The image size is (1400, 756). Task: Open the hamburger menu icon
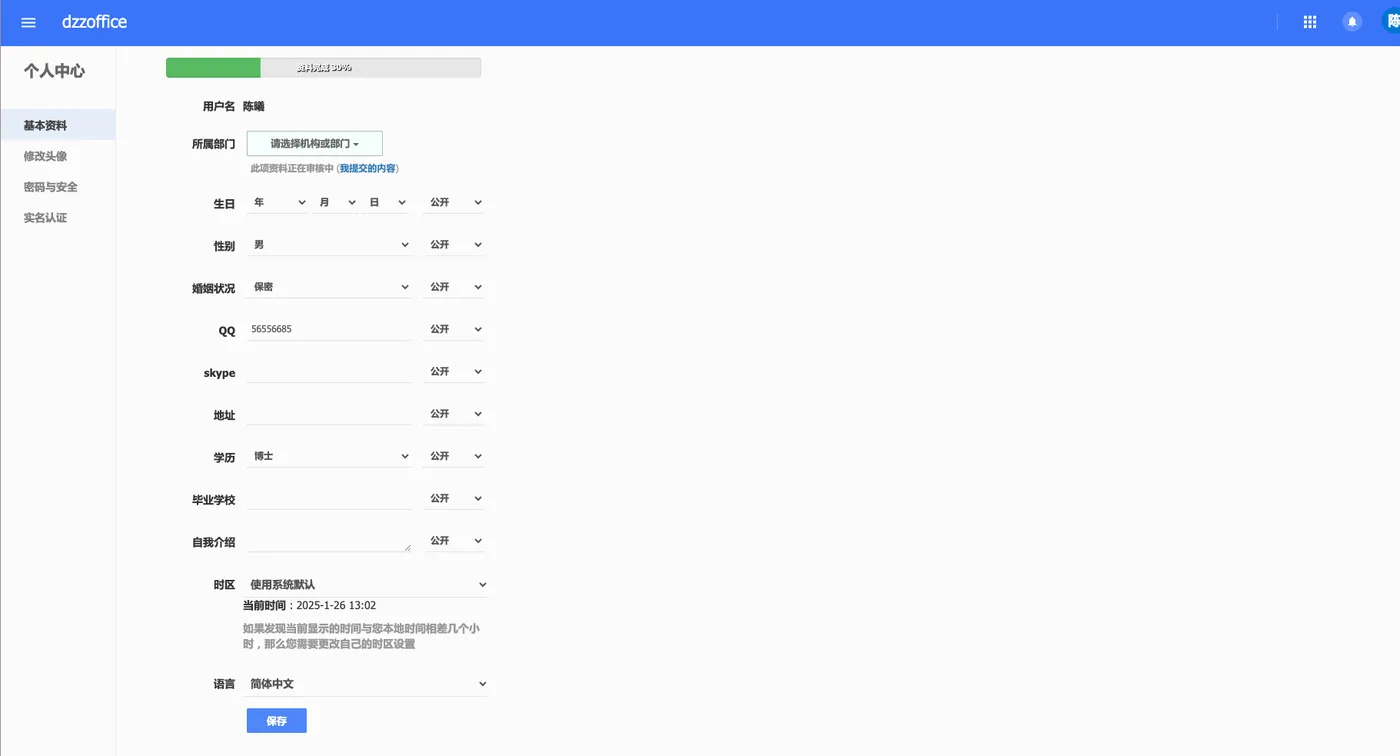(28, 22)
